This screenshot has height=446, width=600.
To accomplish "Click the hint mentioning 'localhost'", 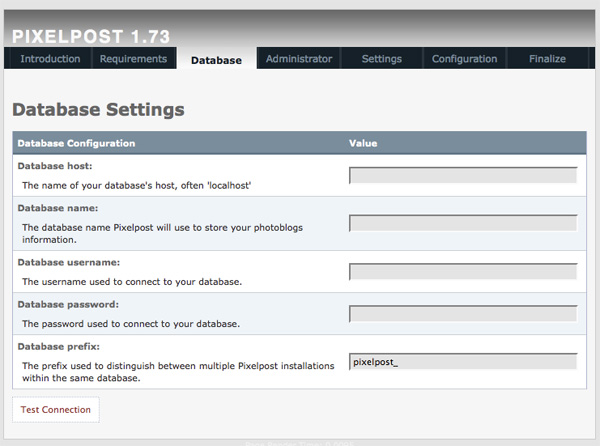I will pos(137,186).
